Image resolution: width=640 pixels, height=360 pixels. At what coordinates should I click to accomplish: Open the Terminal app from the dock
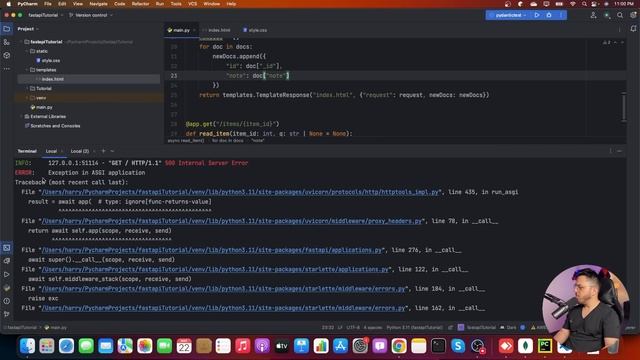coord(438,346)
